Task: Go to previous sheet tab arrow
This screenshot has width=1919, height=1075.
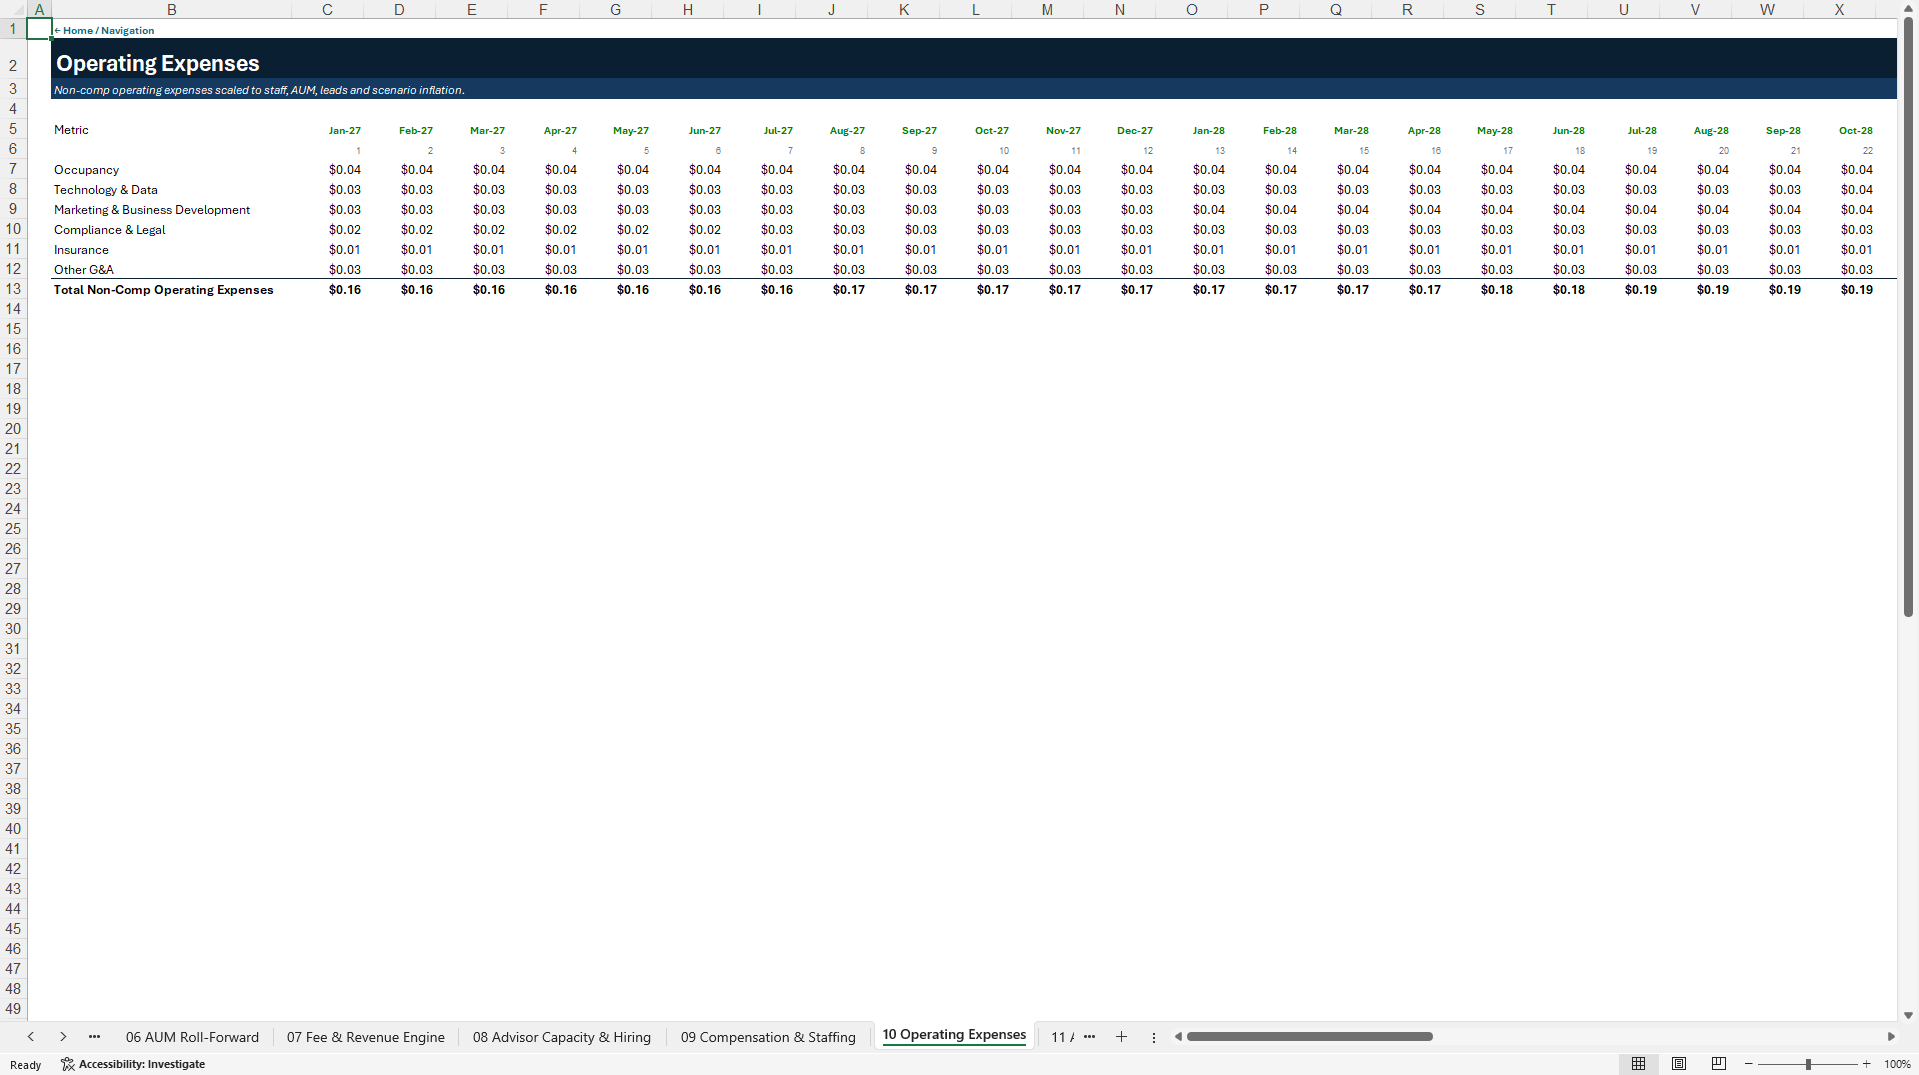Action: tap(31, 1037)
